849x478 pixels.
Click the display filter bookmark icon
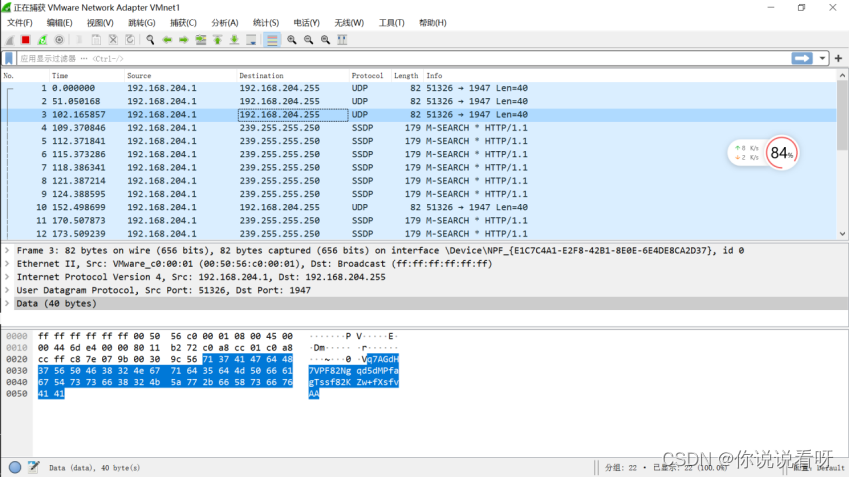coord(9,58)
